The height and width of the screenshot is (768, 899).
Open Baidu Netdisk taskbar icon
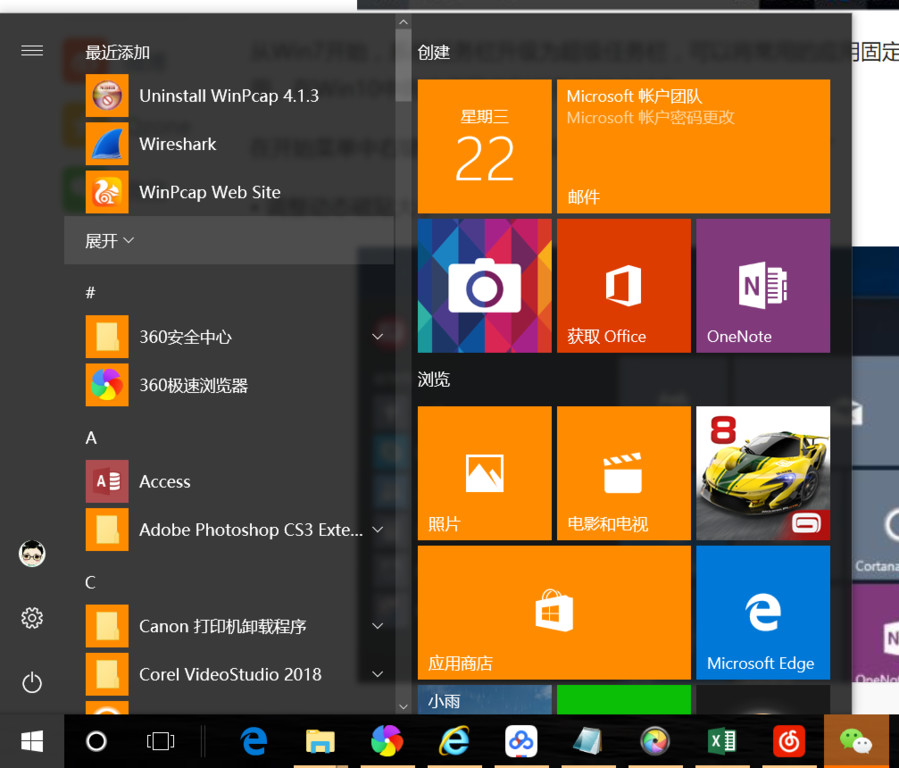click(521, 741)
